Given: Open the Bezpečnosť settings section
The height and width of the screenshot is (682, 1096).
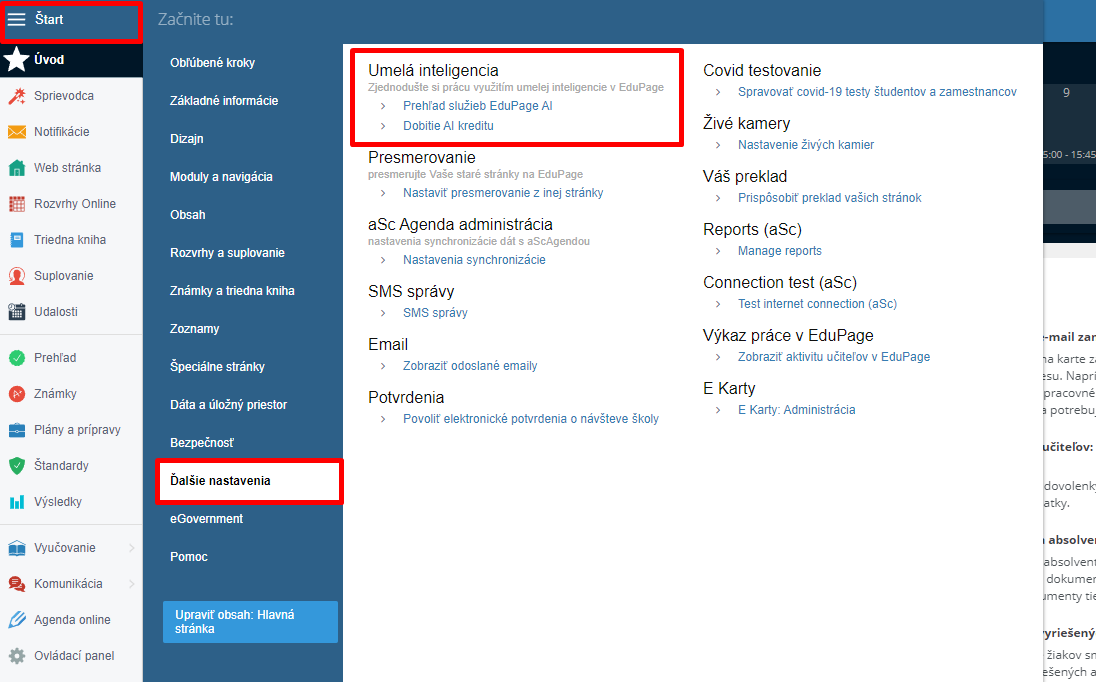Looking at the screenshot, I should pyautogui.click(x=202, y=443).
